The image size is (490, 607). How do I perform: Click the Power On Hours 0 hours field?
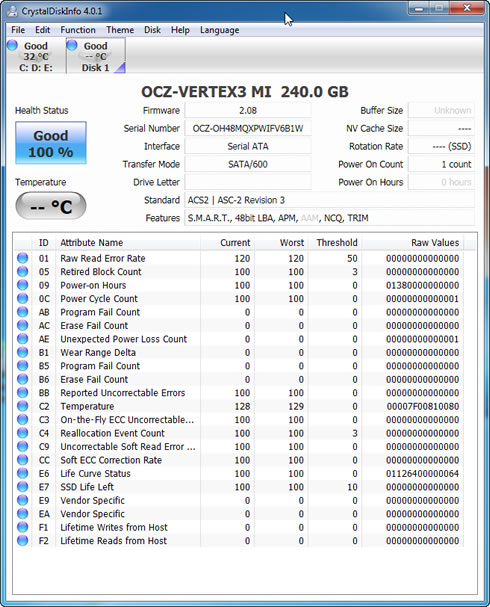[441, 182]
